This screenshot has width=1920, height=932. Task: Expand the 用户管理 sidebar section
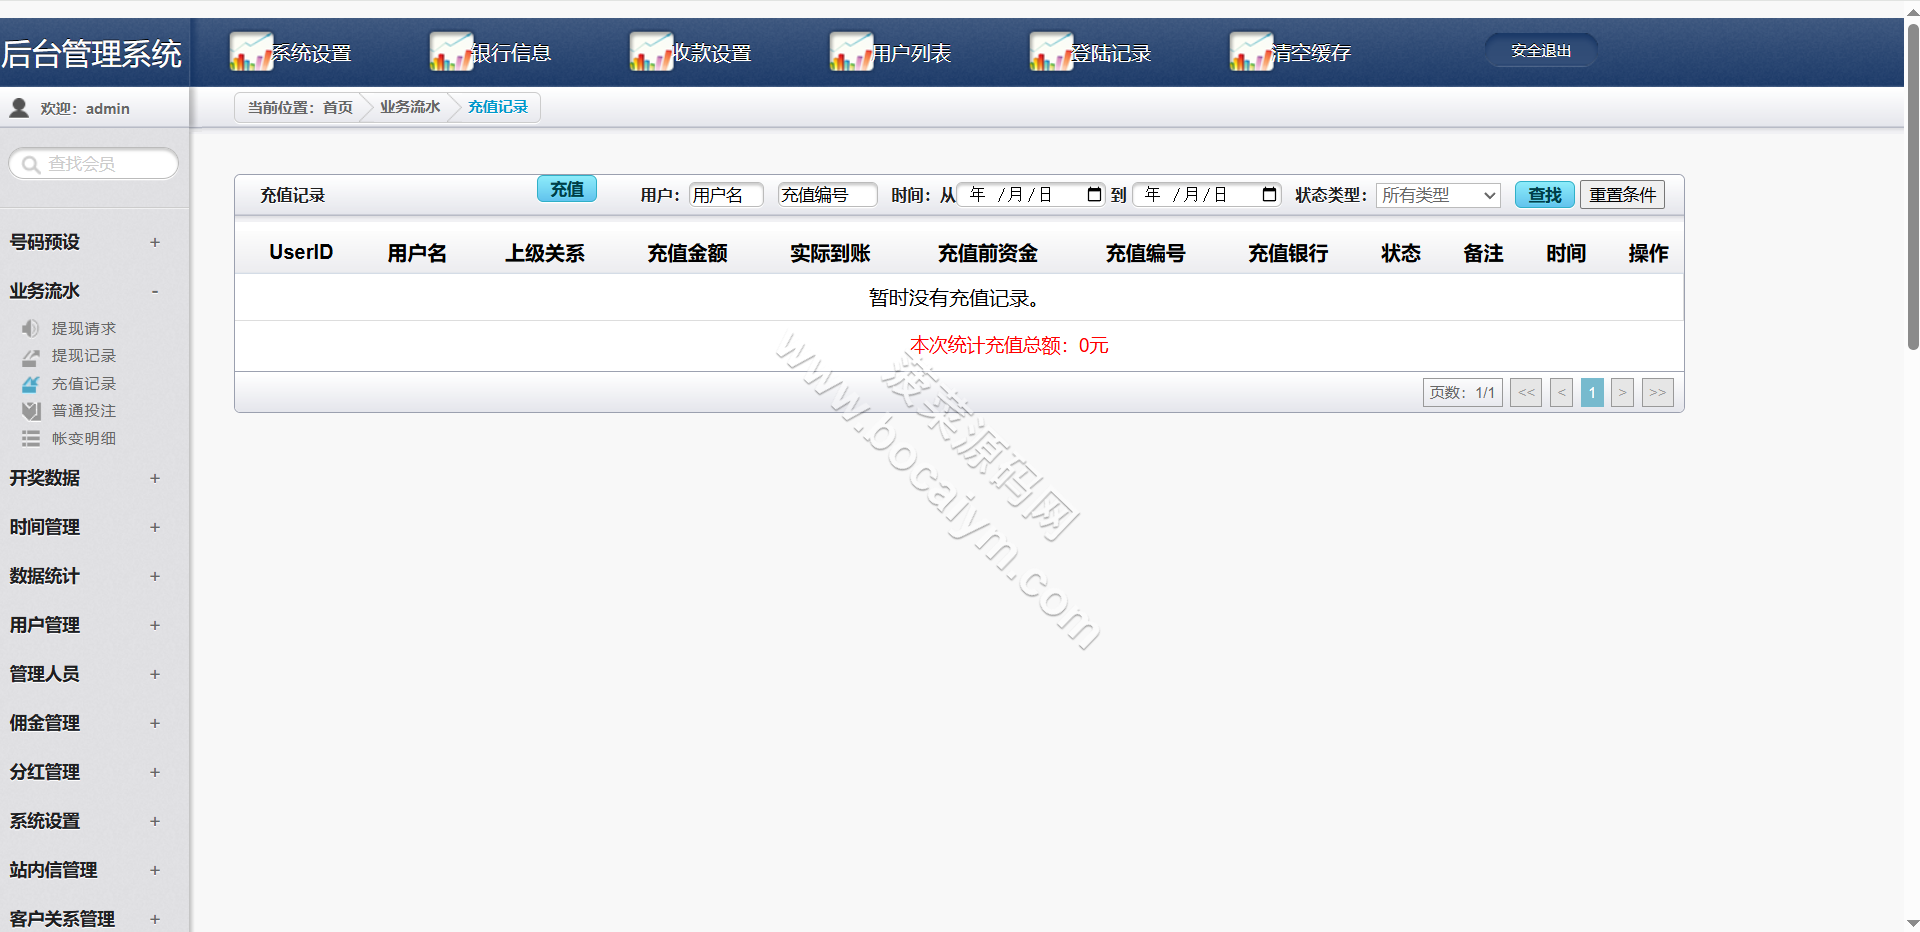coord(155,625)
